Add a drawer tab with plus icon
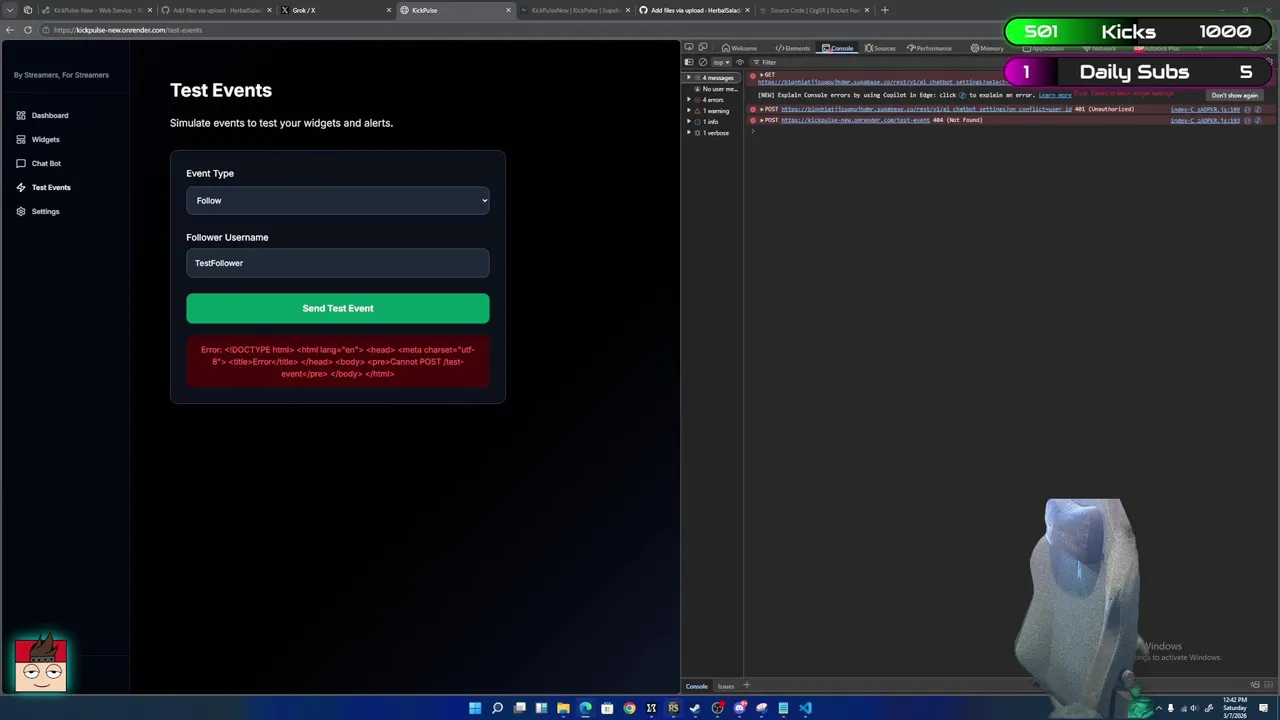1280x720 pixels. pyautogui.click(x=746, y=686)
